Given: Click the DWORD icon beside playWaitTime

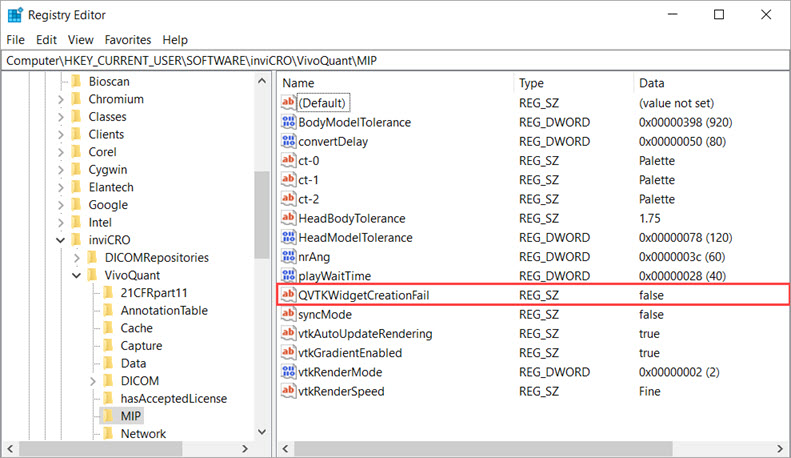Looking at the screenshot, I should pyautogui.click(x=288, y=275).
